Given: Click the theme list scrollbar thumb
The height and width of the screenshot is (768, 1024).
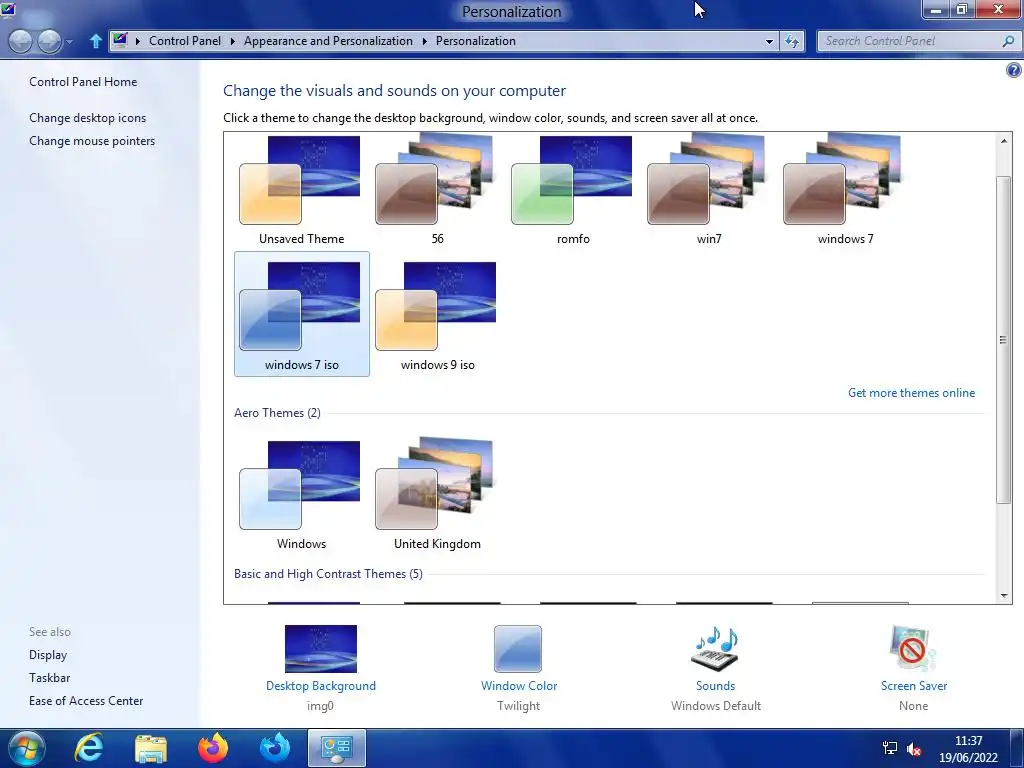Looking at the screenshot, I should (x=1004, y=339).
